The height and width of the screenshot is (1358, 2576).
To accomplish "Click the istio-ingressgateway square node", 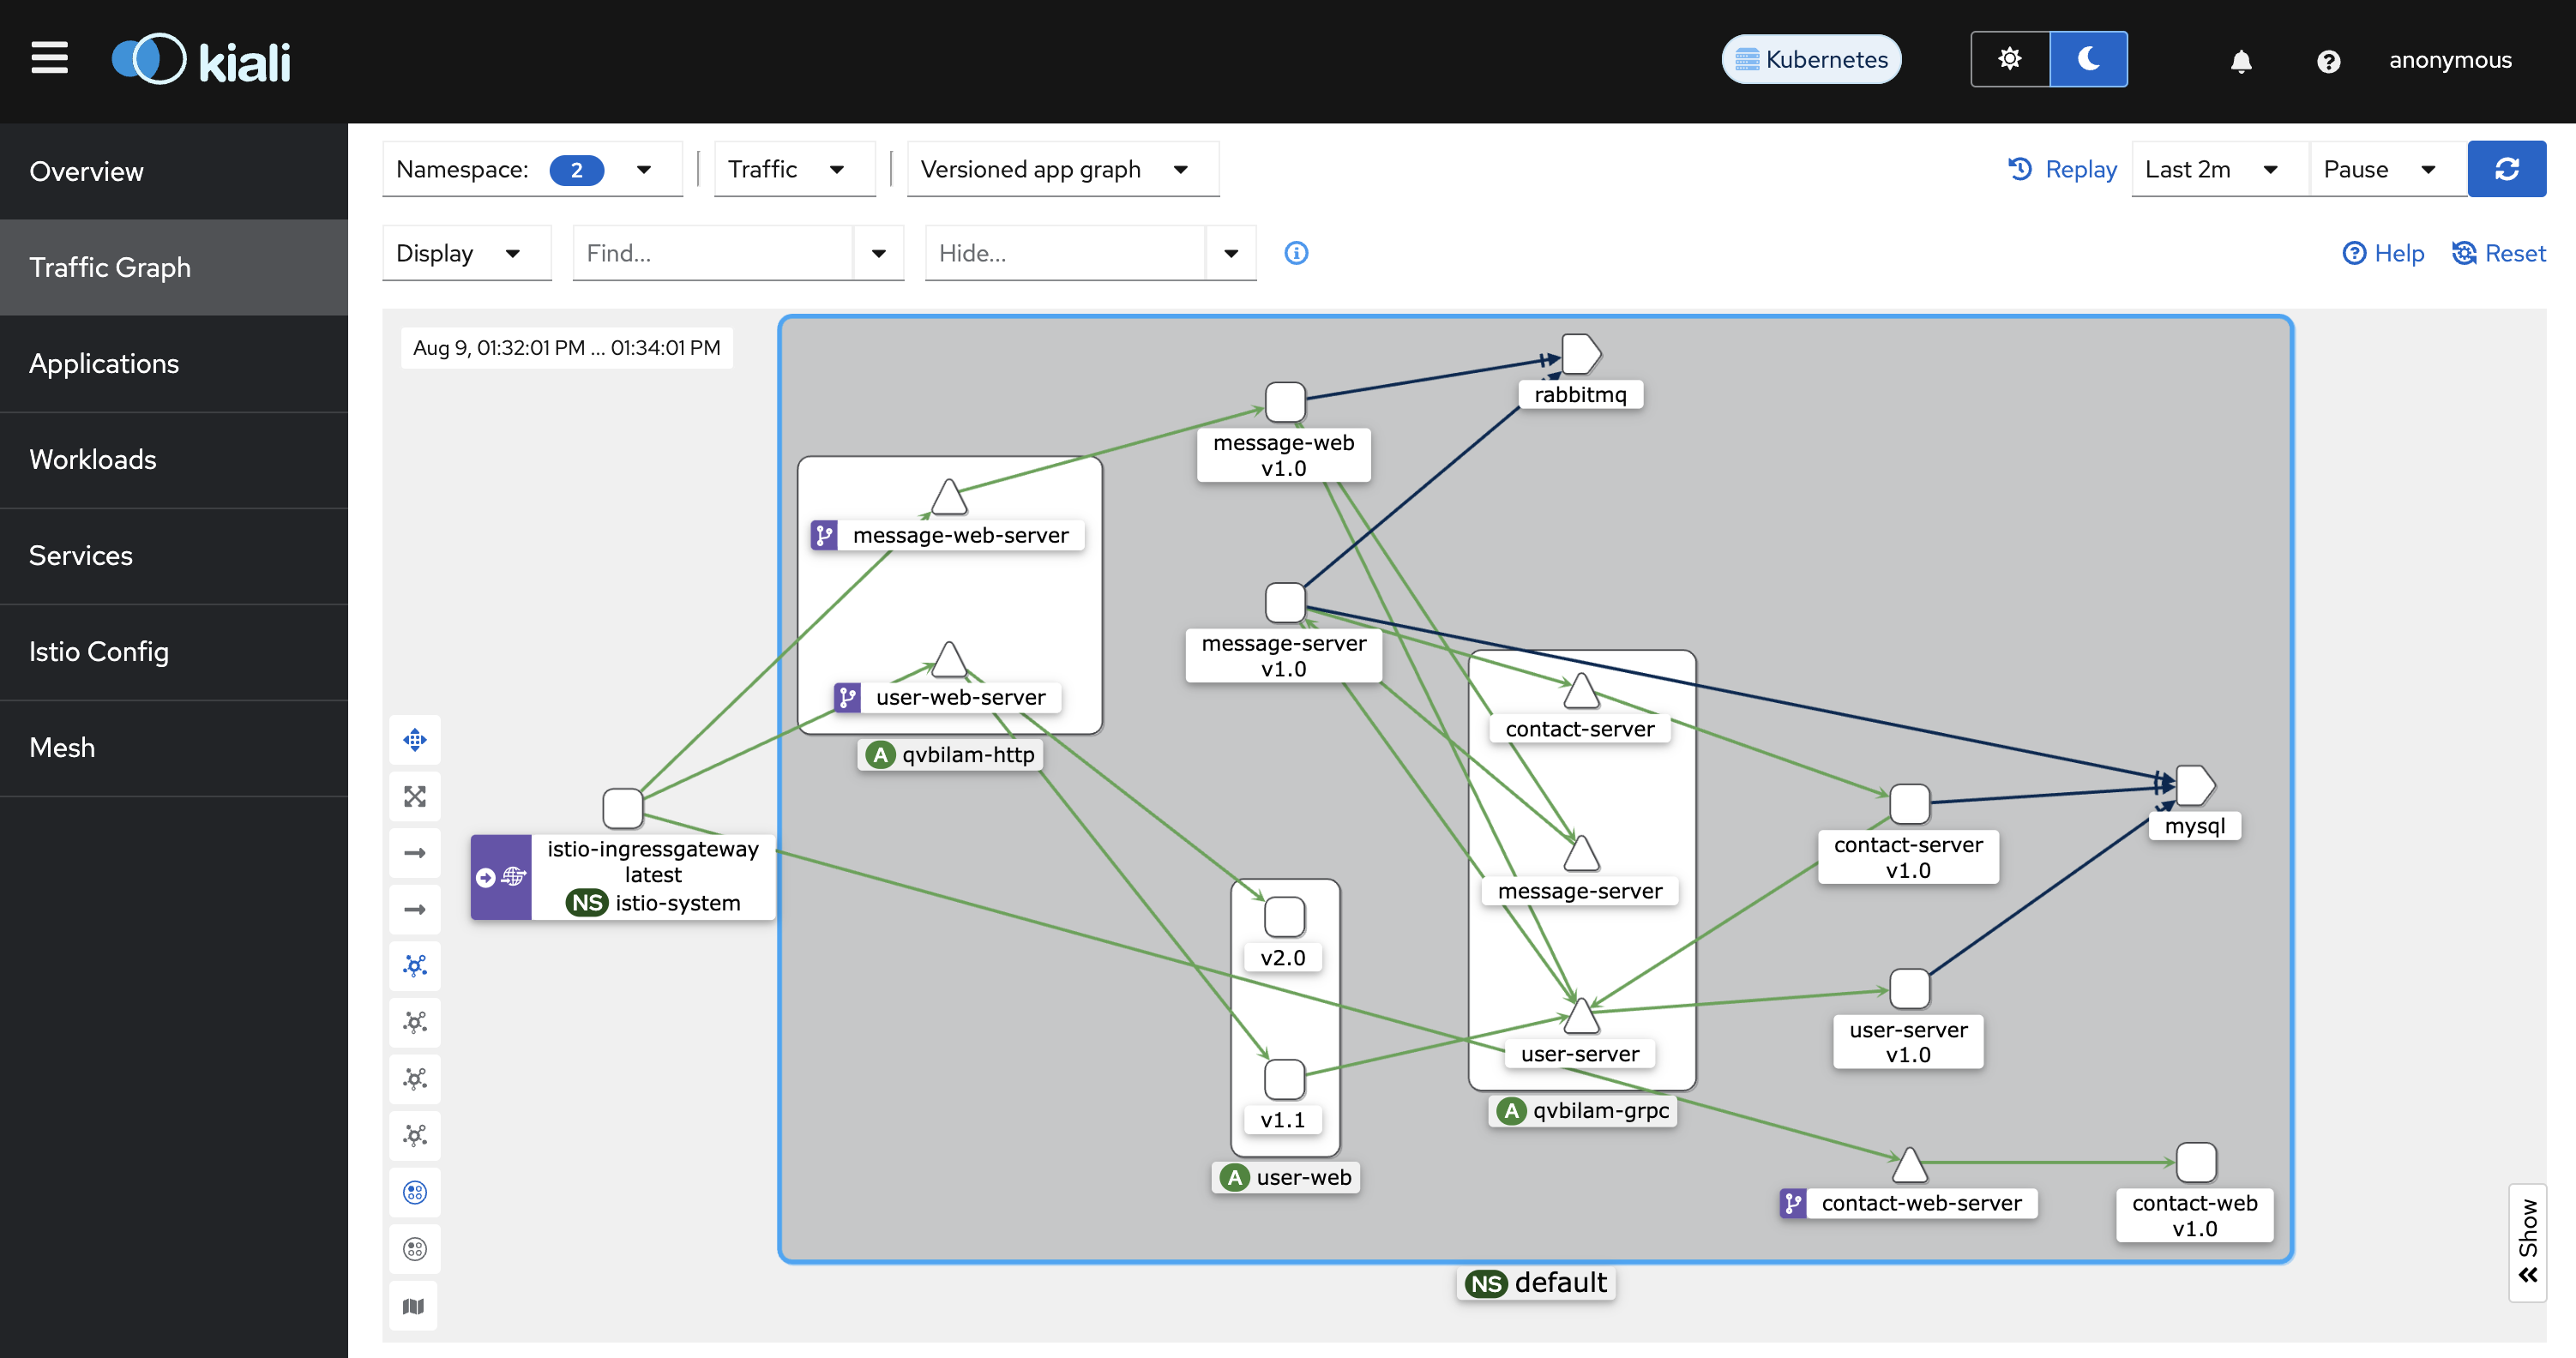I will (622, 808).
